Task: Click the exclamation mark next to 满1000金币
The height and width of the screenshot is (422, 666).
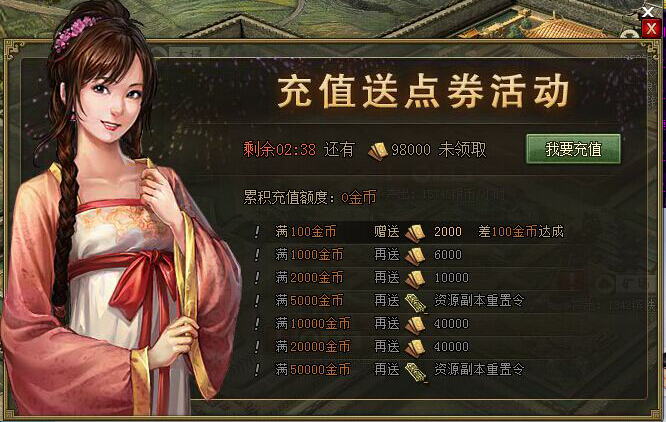Action: click(x=257, y=255)
